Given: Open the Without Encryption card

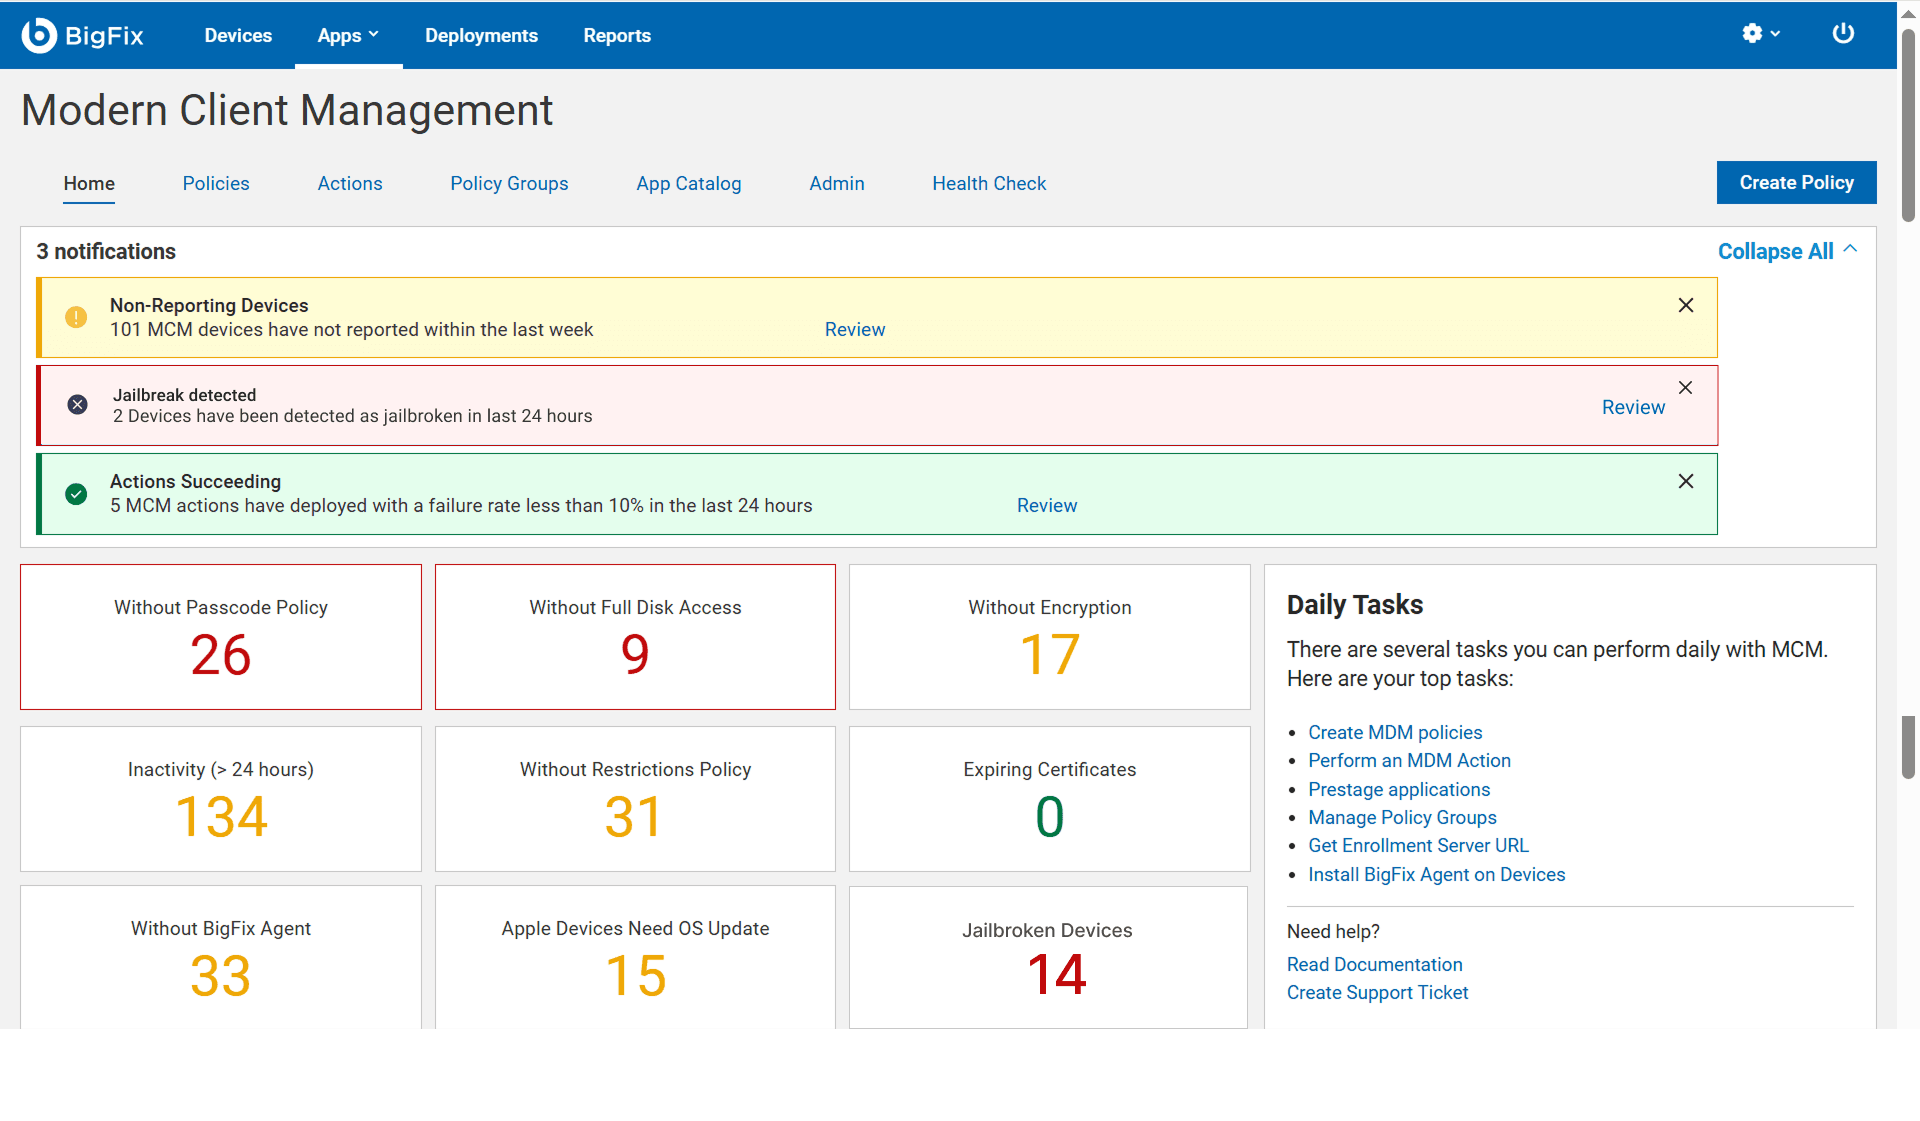Looking at the screenshot, I should point(1049,637).
